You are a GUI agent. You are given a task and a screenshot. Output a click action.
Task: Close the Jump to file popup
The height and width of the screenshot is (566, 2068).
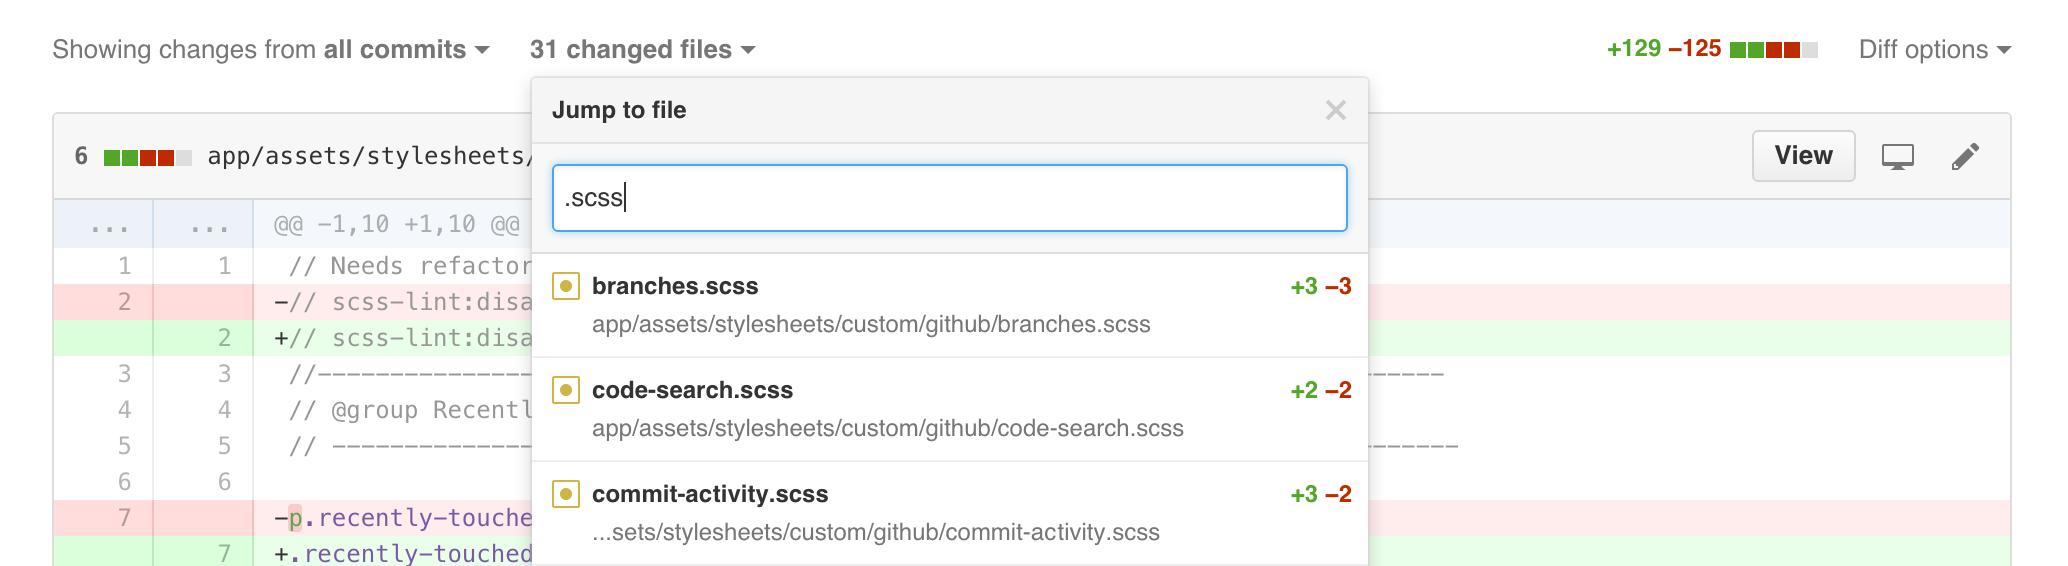tap(1335, 110)
